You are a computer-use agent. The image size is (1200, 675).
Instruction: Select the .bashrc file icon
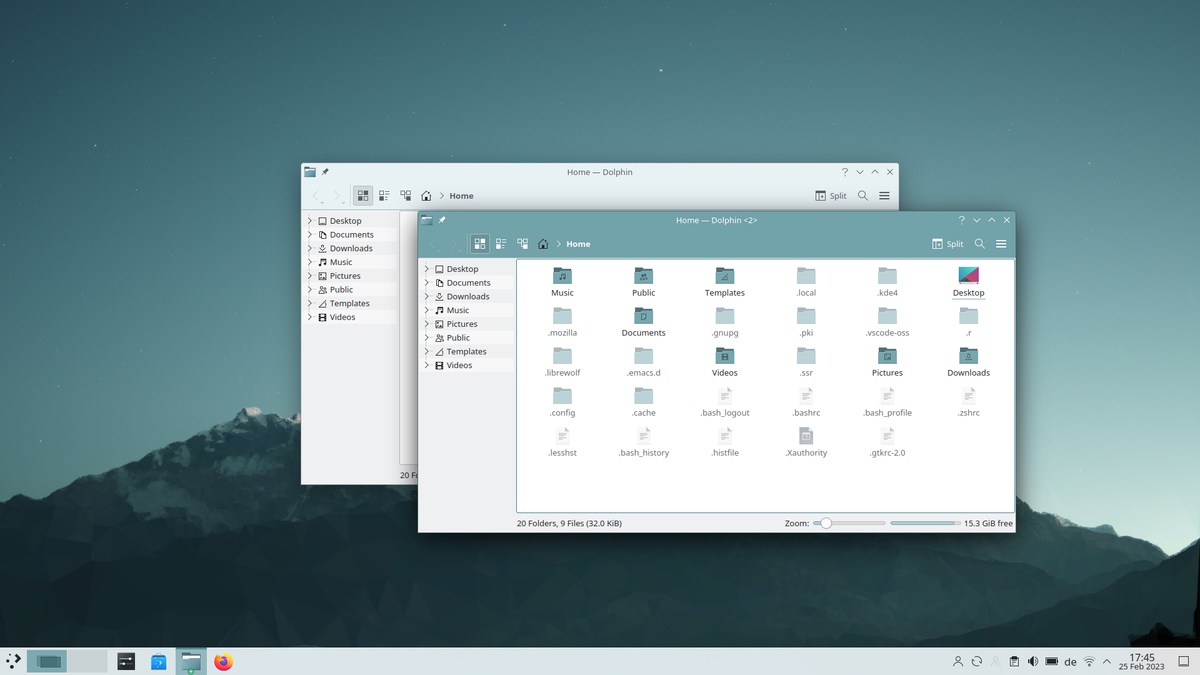point(806,396)
